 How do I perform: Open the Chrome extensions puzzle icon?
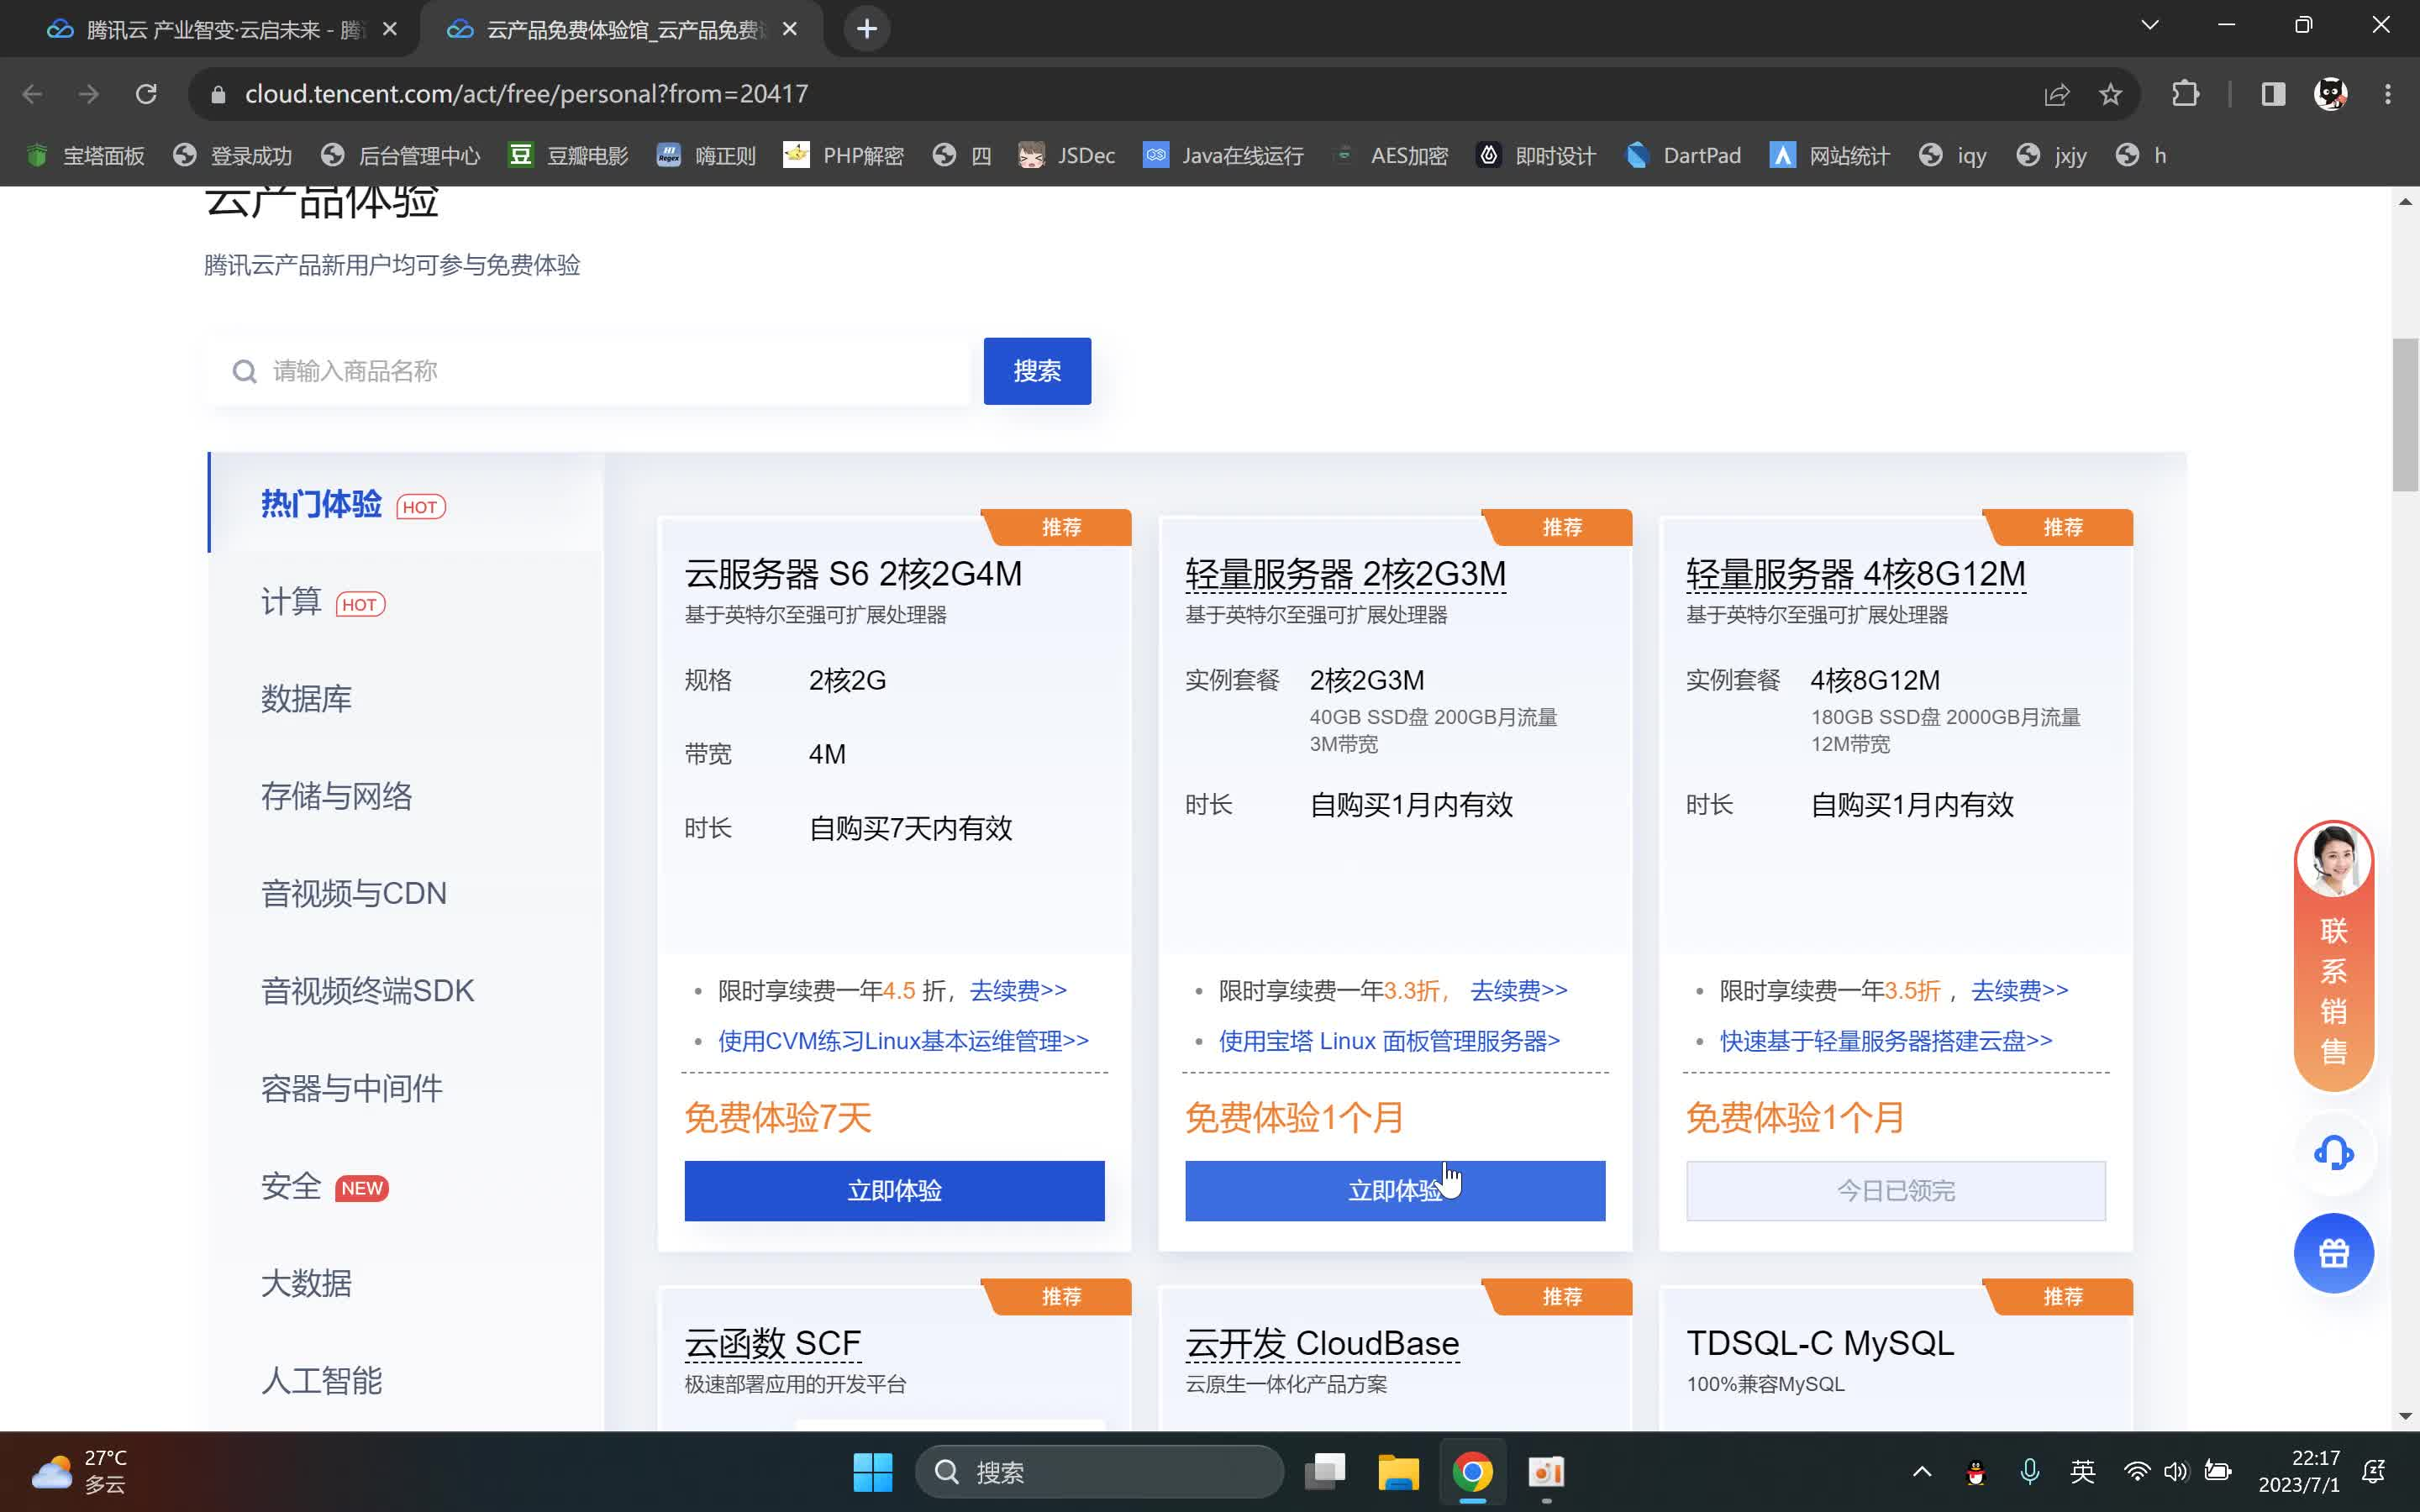tap(2185, 94)
